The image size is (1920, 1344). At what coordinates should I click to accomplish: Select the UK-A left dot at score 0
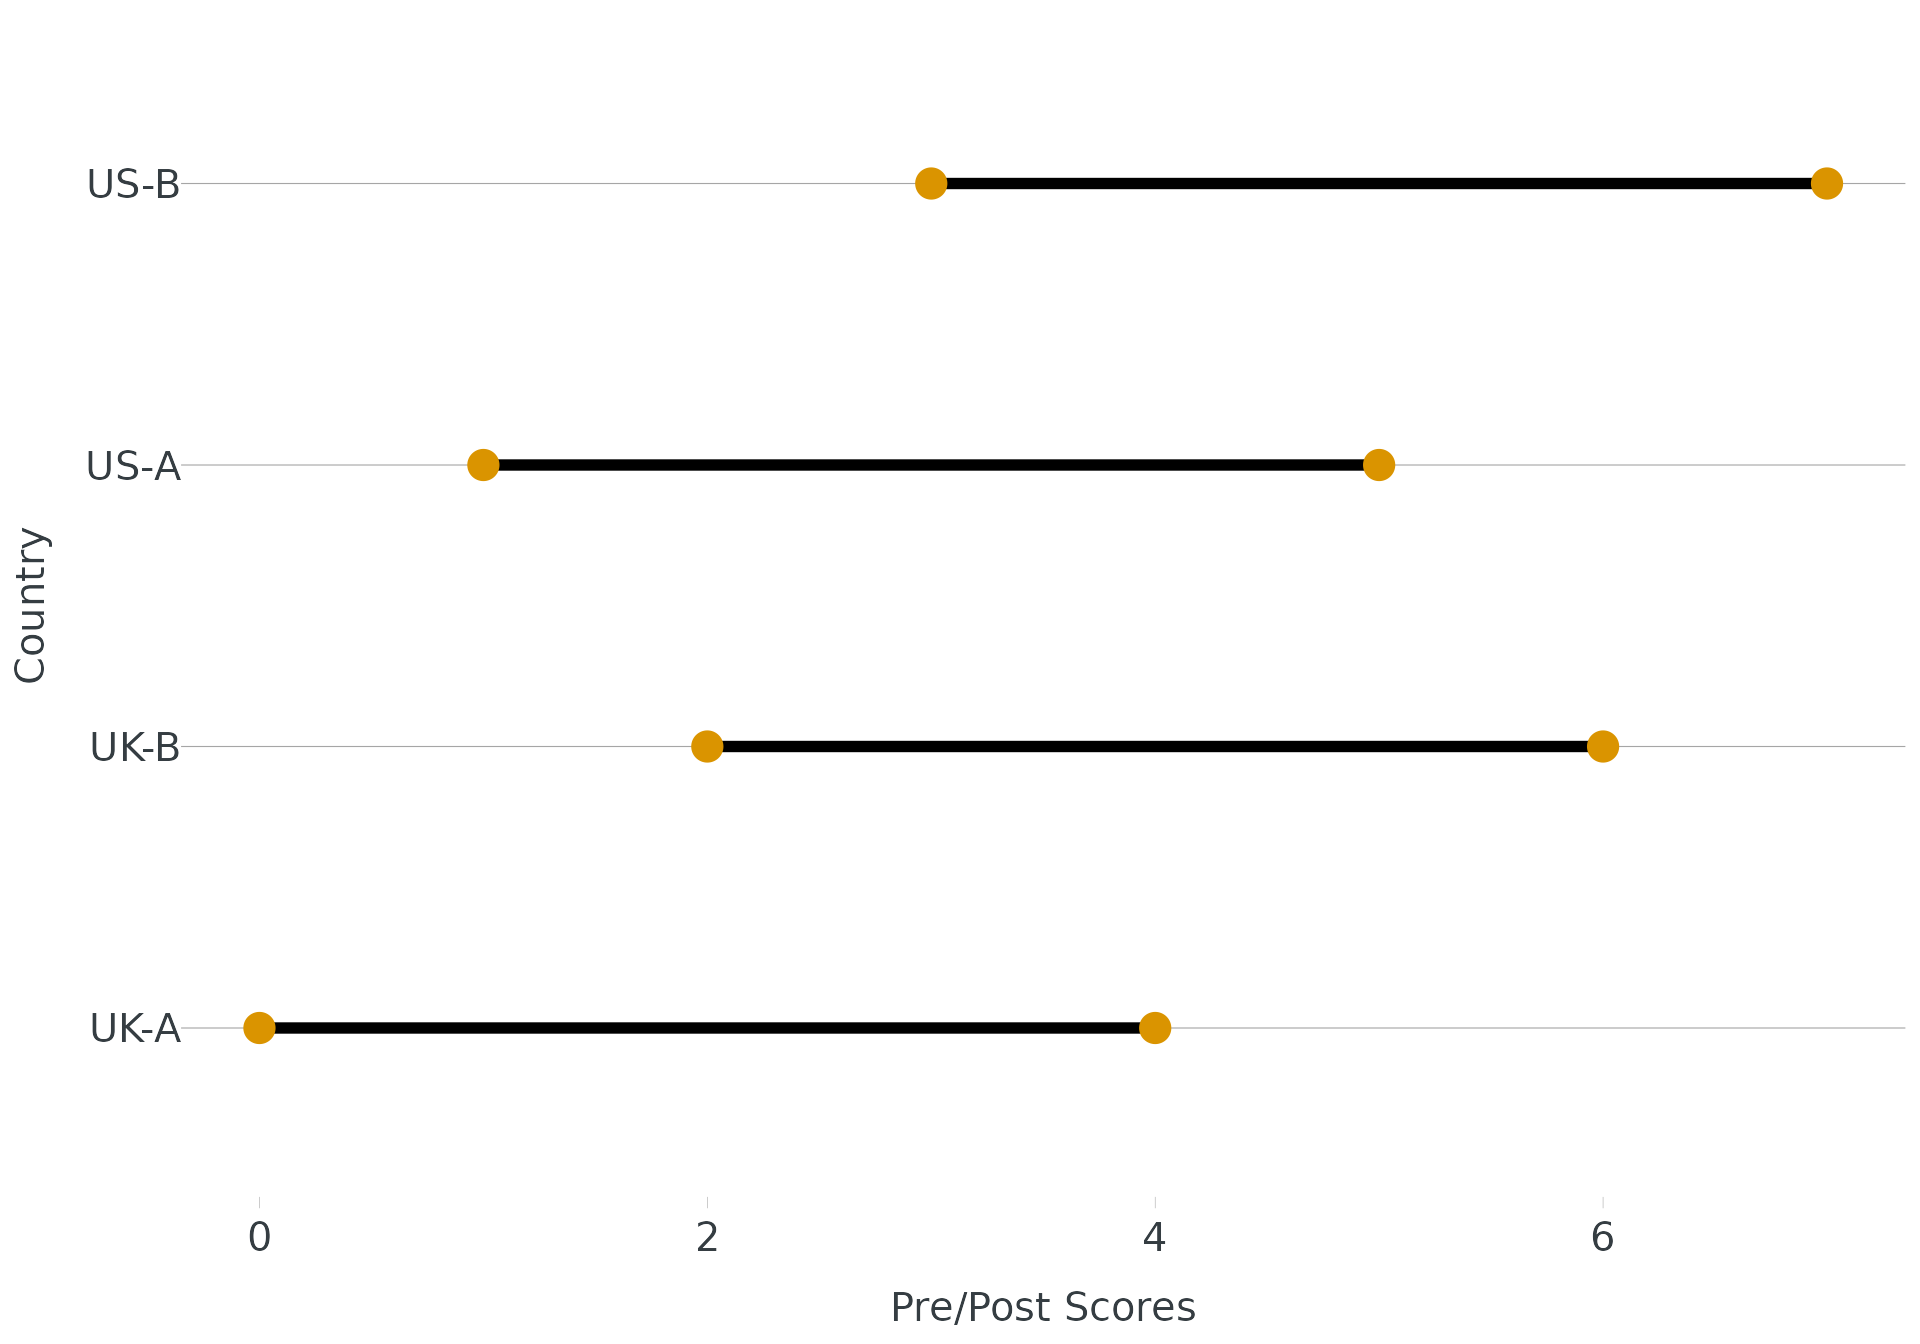click(x=259, y=1028)
